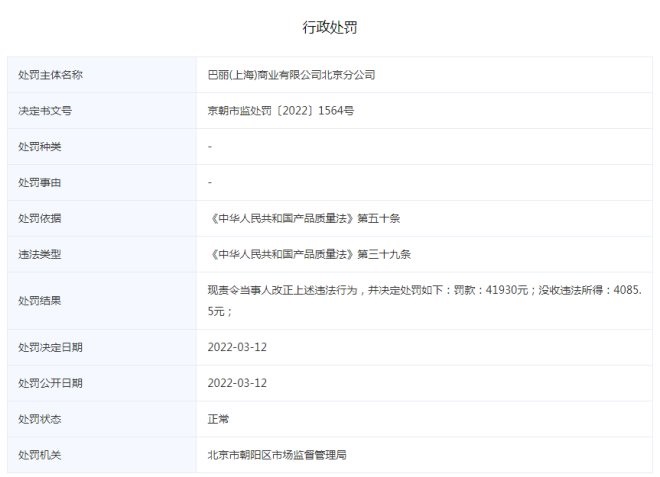Click the 处罚公开日期 label cell
The height and width of the screenshot is (477, 660).
[50, 383]
